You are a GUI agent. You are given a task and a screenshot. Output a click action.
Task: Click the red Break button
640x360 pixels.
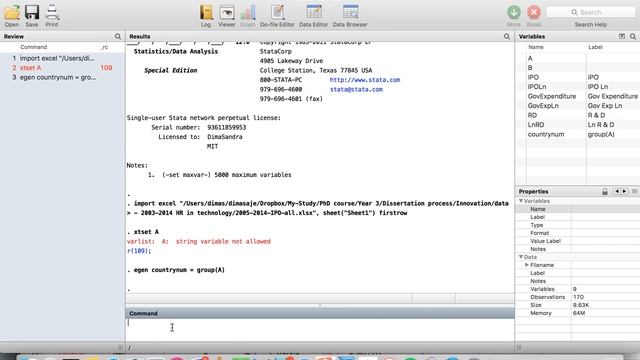tap(534, 12)
